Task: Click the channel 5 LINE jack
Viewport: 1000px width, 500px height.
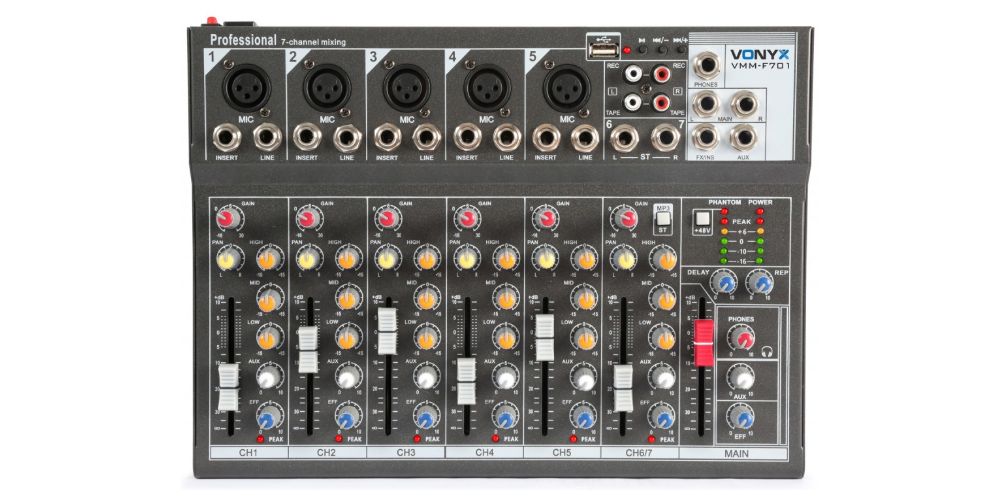Action: pos(585,138)
